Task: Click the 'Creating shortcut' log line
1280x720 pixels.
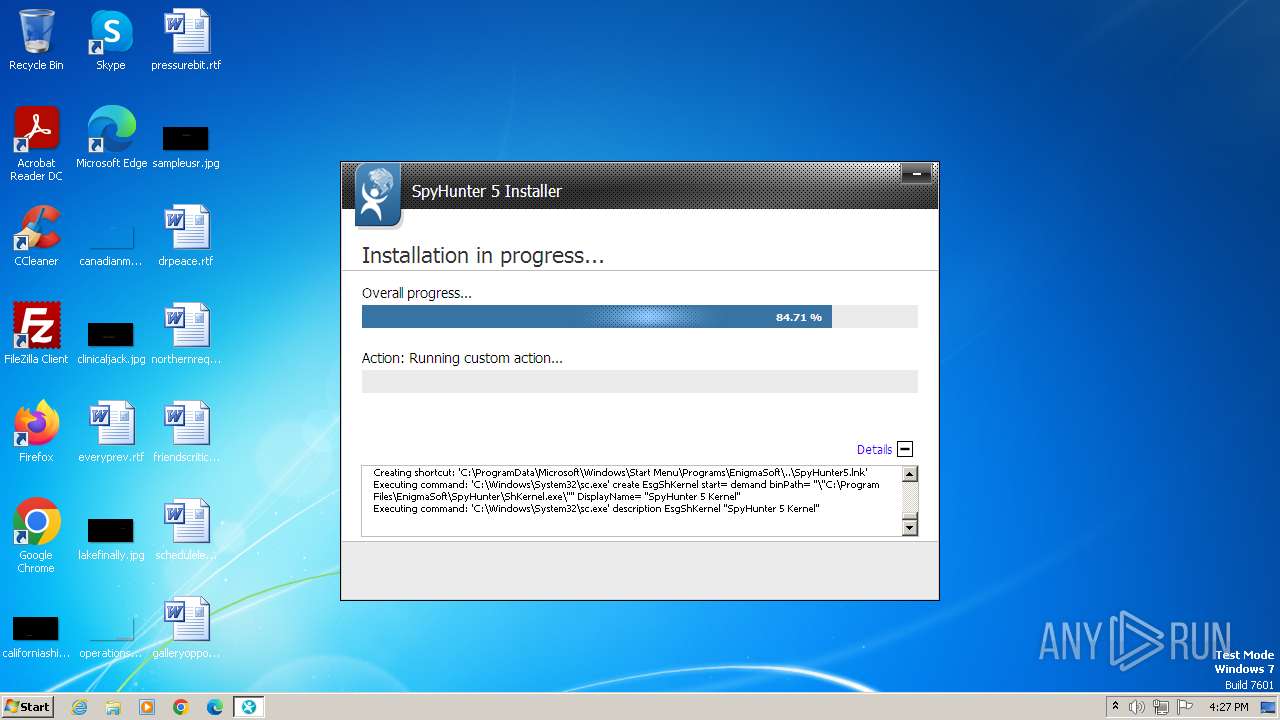Action: coord(620,472)
